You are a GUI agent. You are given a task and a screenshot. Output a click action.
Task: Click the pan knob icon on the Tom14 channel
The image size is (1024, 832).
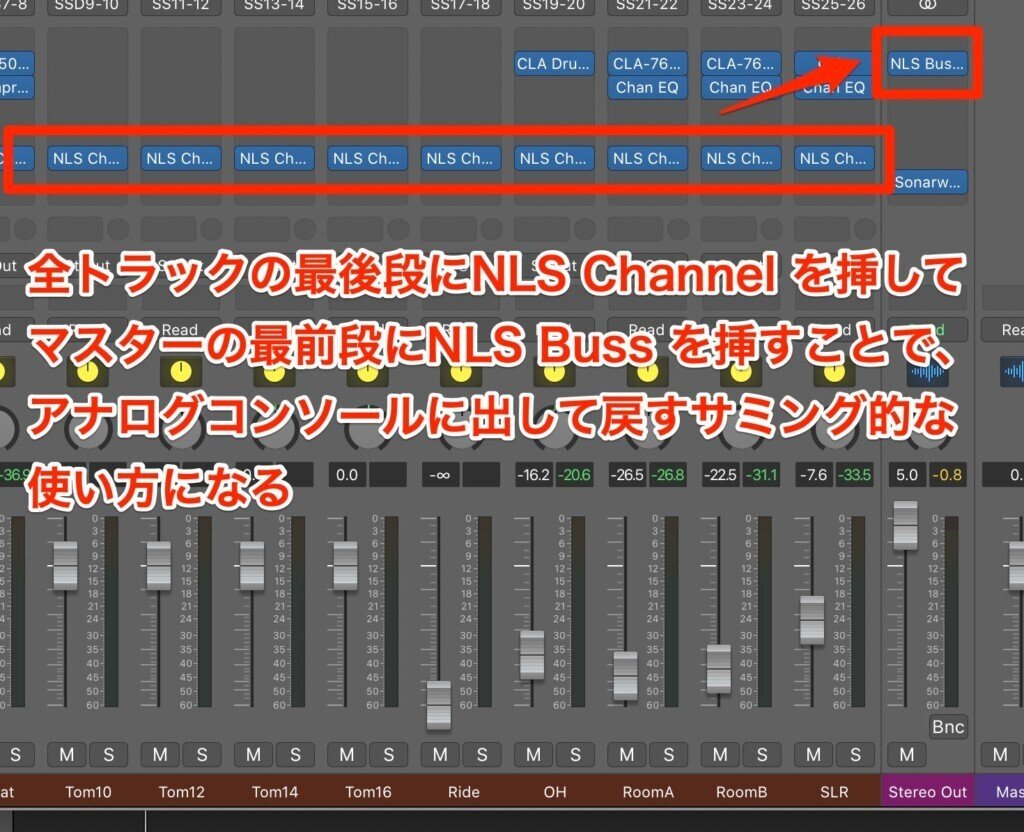tap(274, 373)
